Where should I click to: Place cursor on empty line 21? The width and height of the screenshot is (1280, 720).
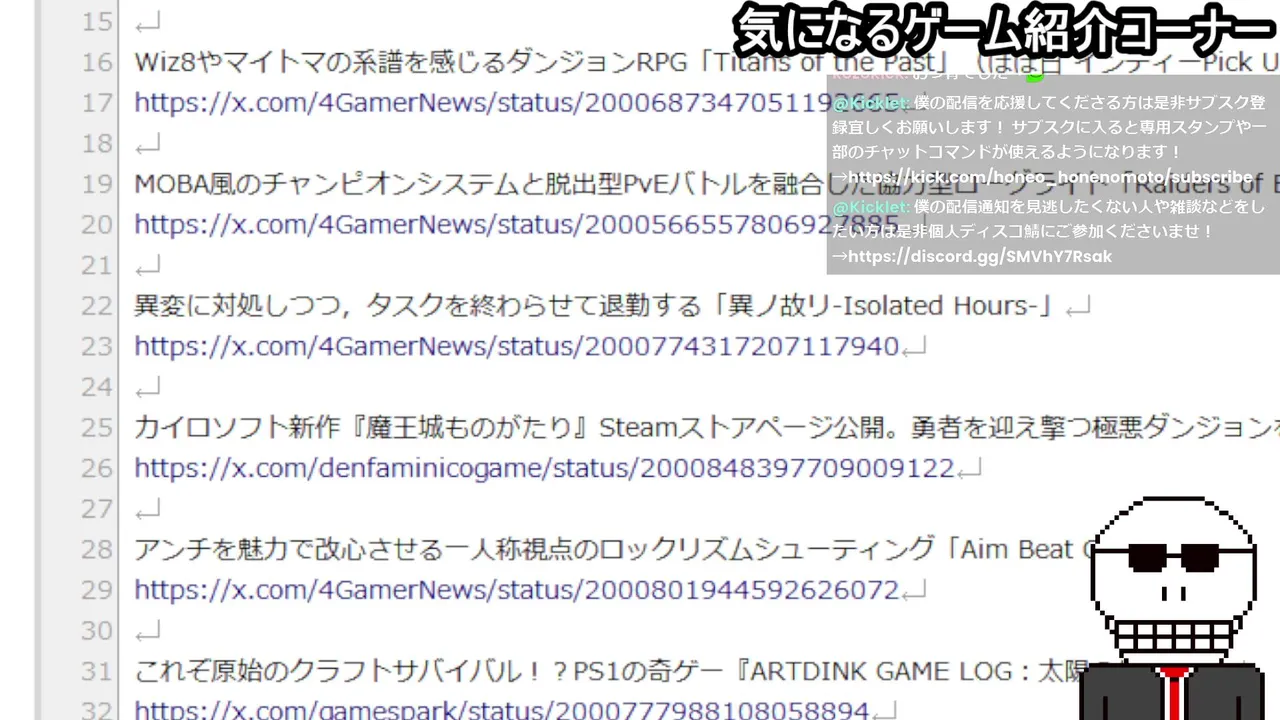(x=147, y=265)
